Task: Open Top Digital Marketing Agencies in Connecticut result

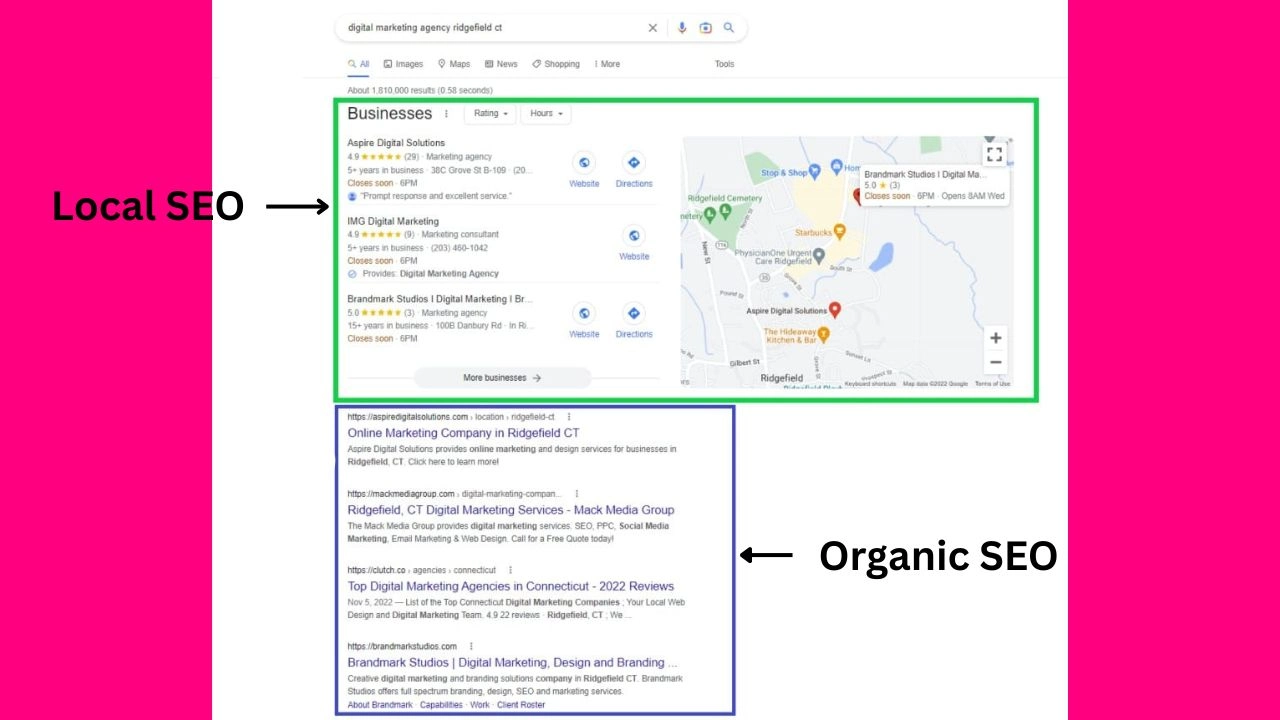Action: coord(511,586)
